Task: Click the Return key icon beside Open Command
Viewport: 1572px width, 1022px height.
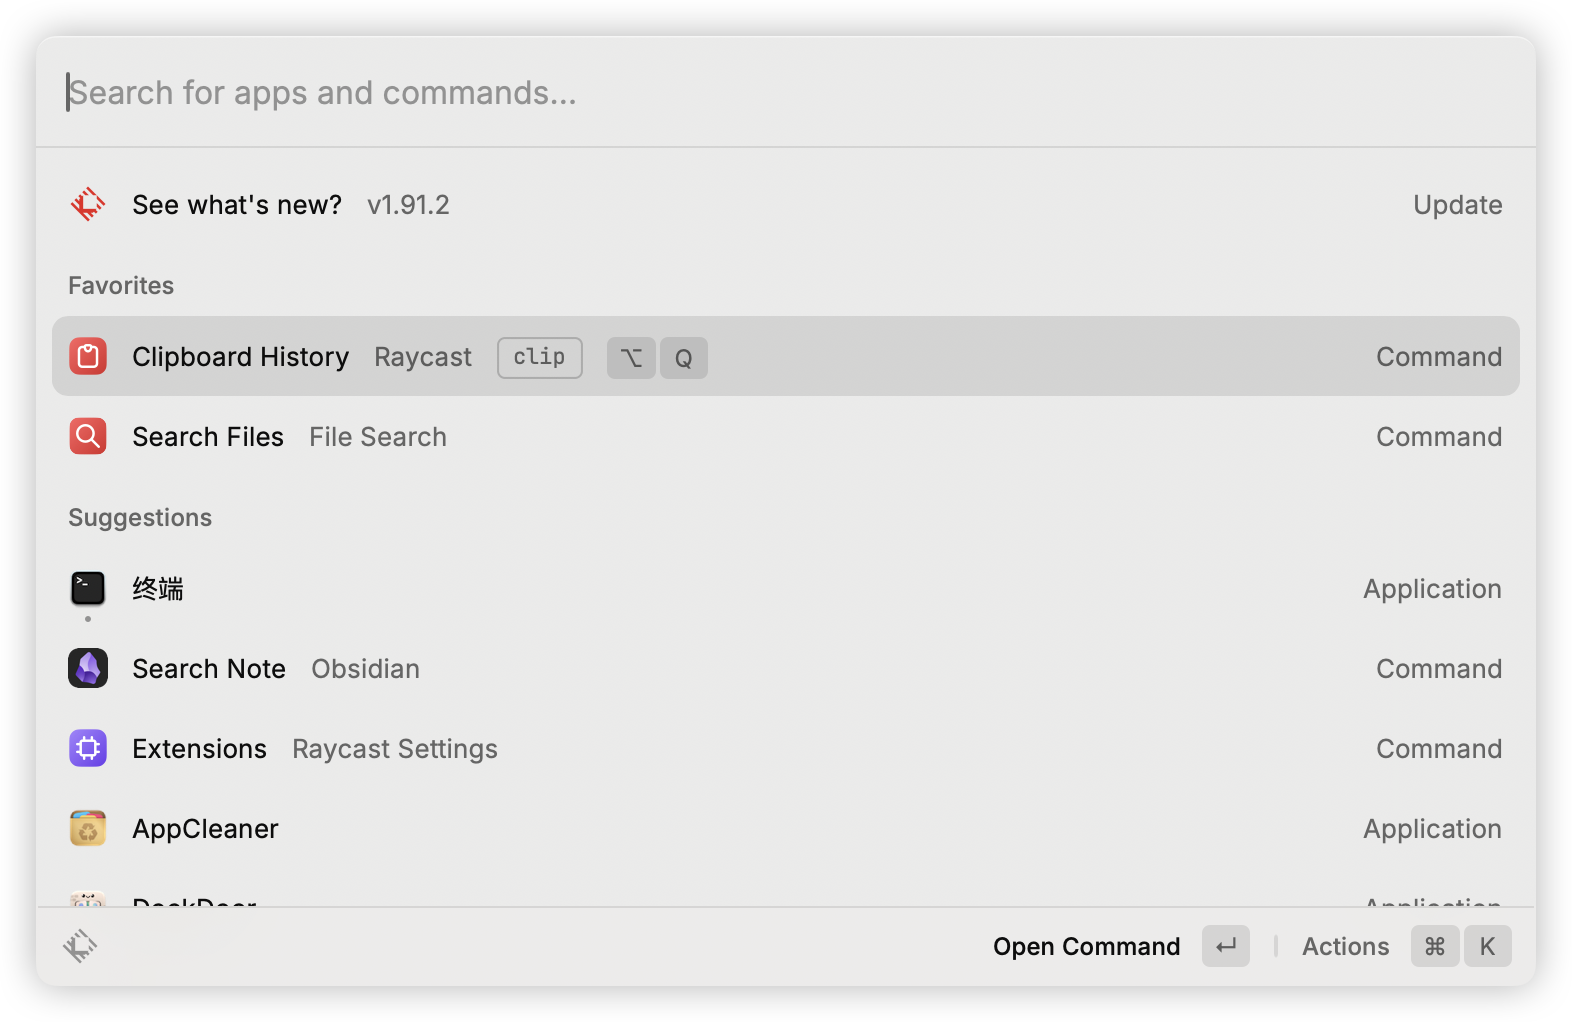Action: pos(1226,946)
